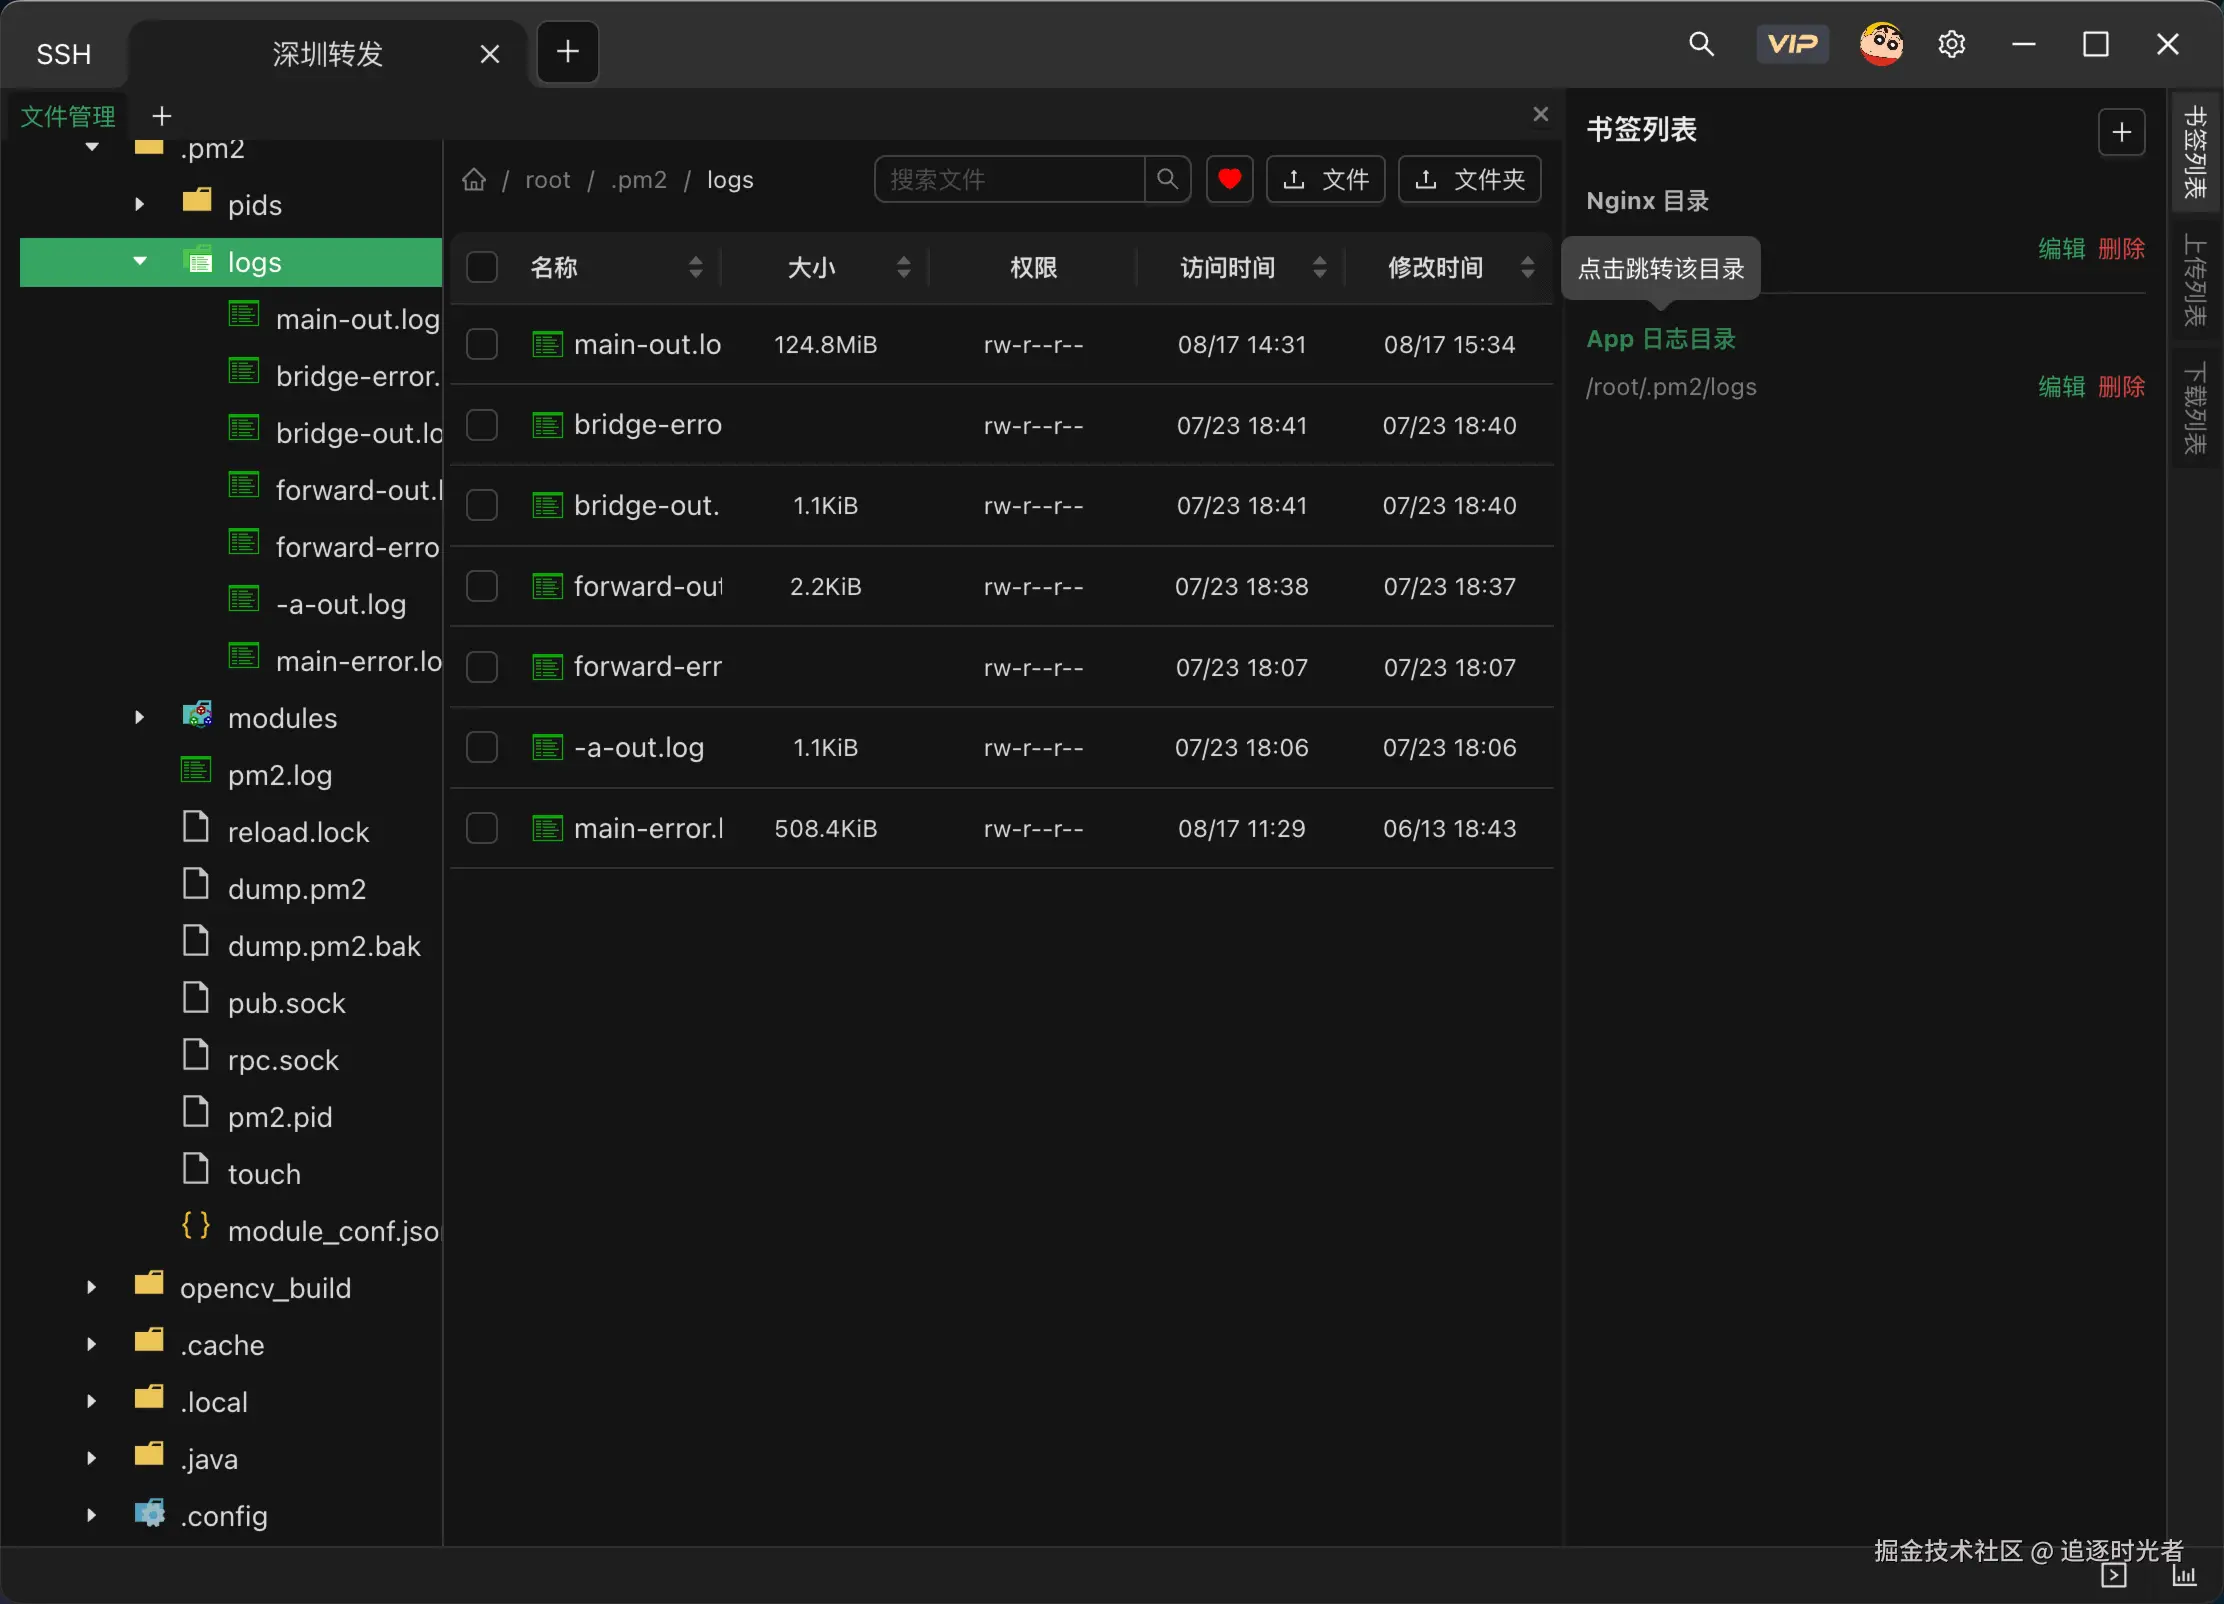Switch to 上传列表 side tab
This screenshot has width=2224, height=1604.
(2195, 281)
